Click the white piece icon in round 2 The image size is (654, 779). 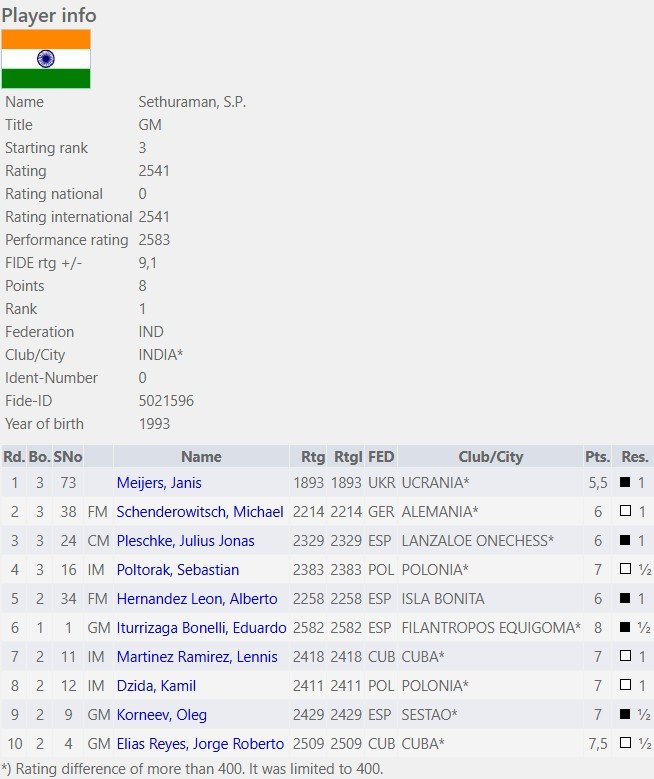point(625,510)
